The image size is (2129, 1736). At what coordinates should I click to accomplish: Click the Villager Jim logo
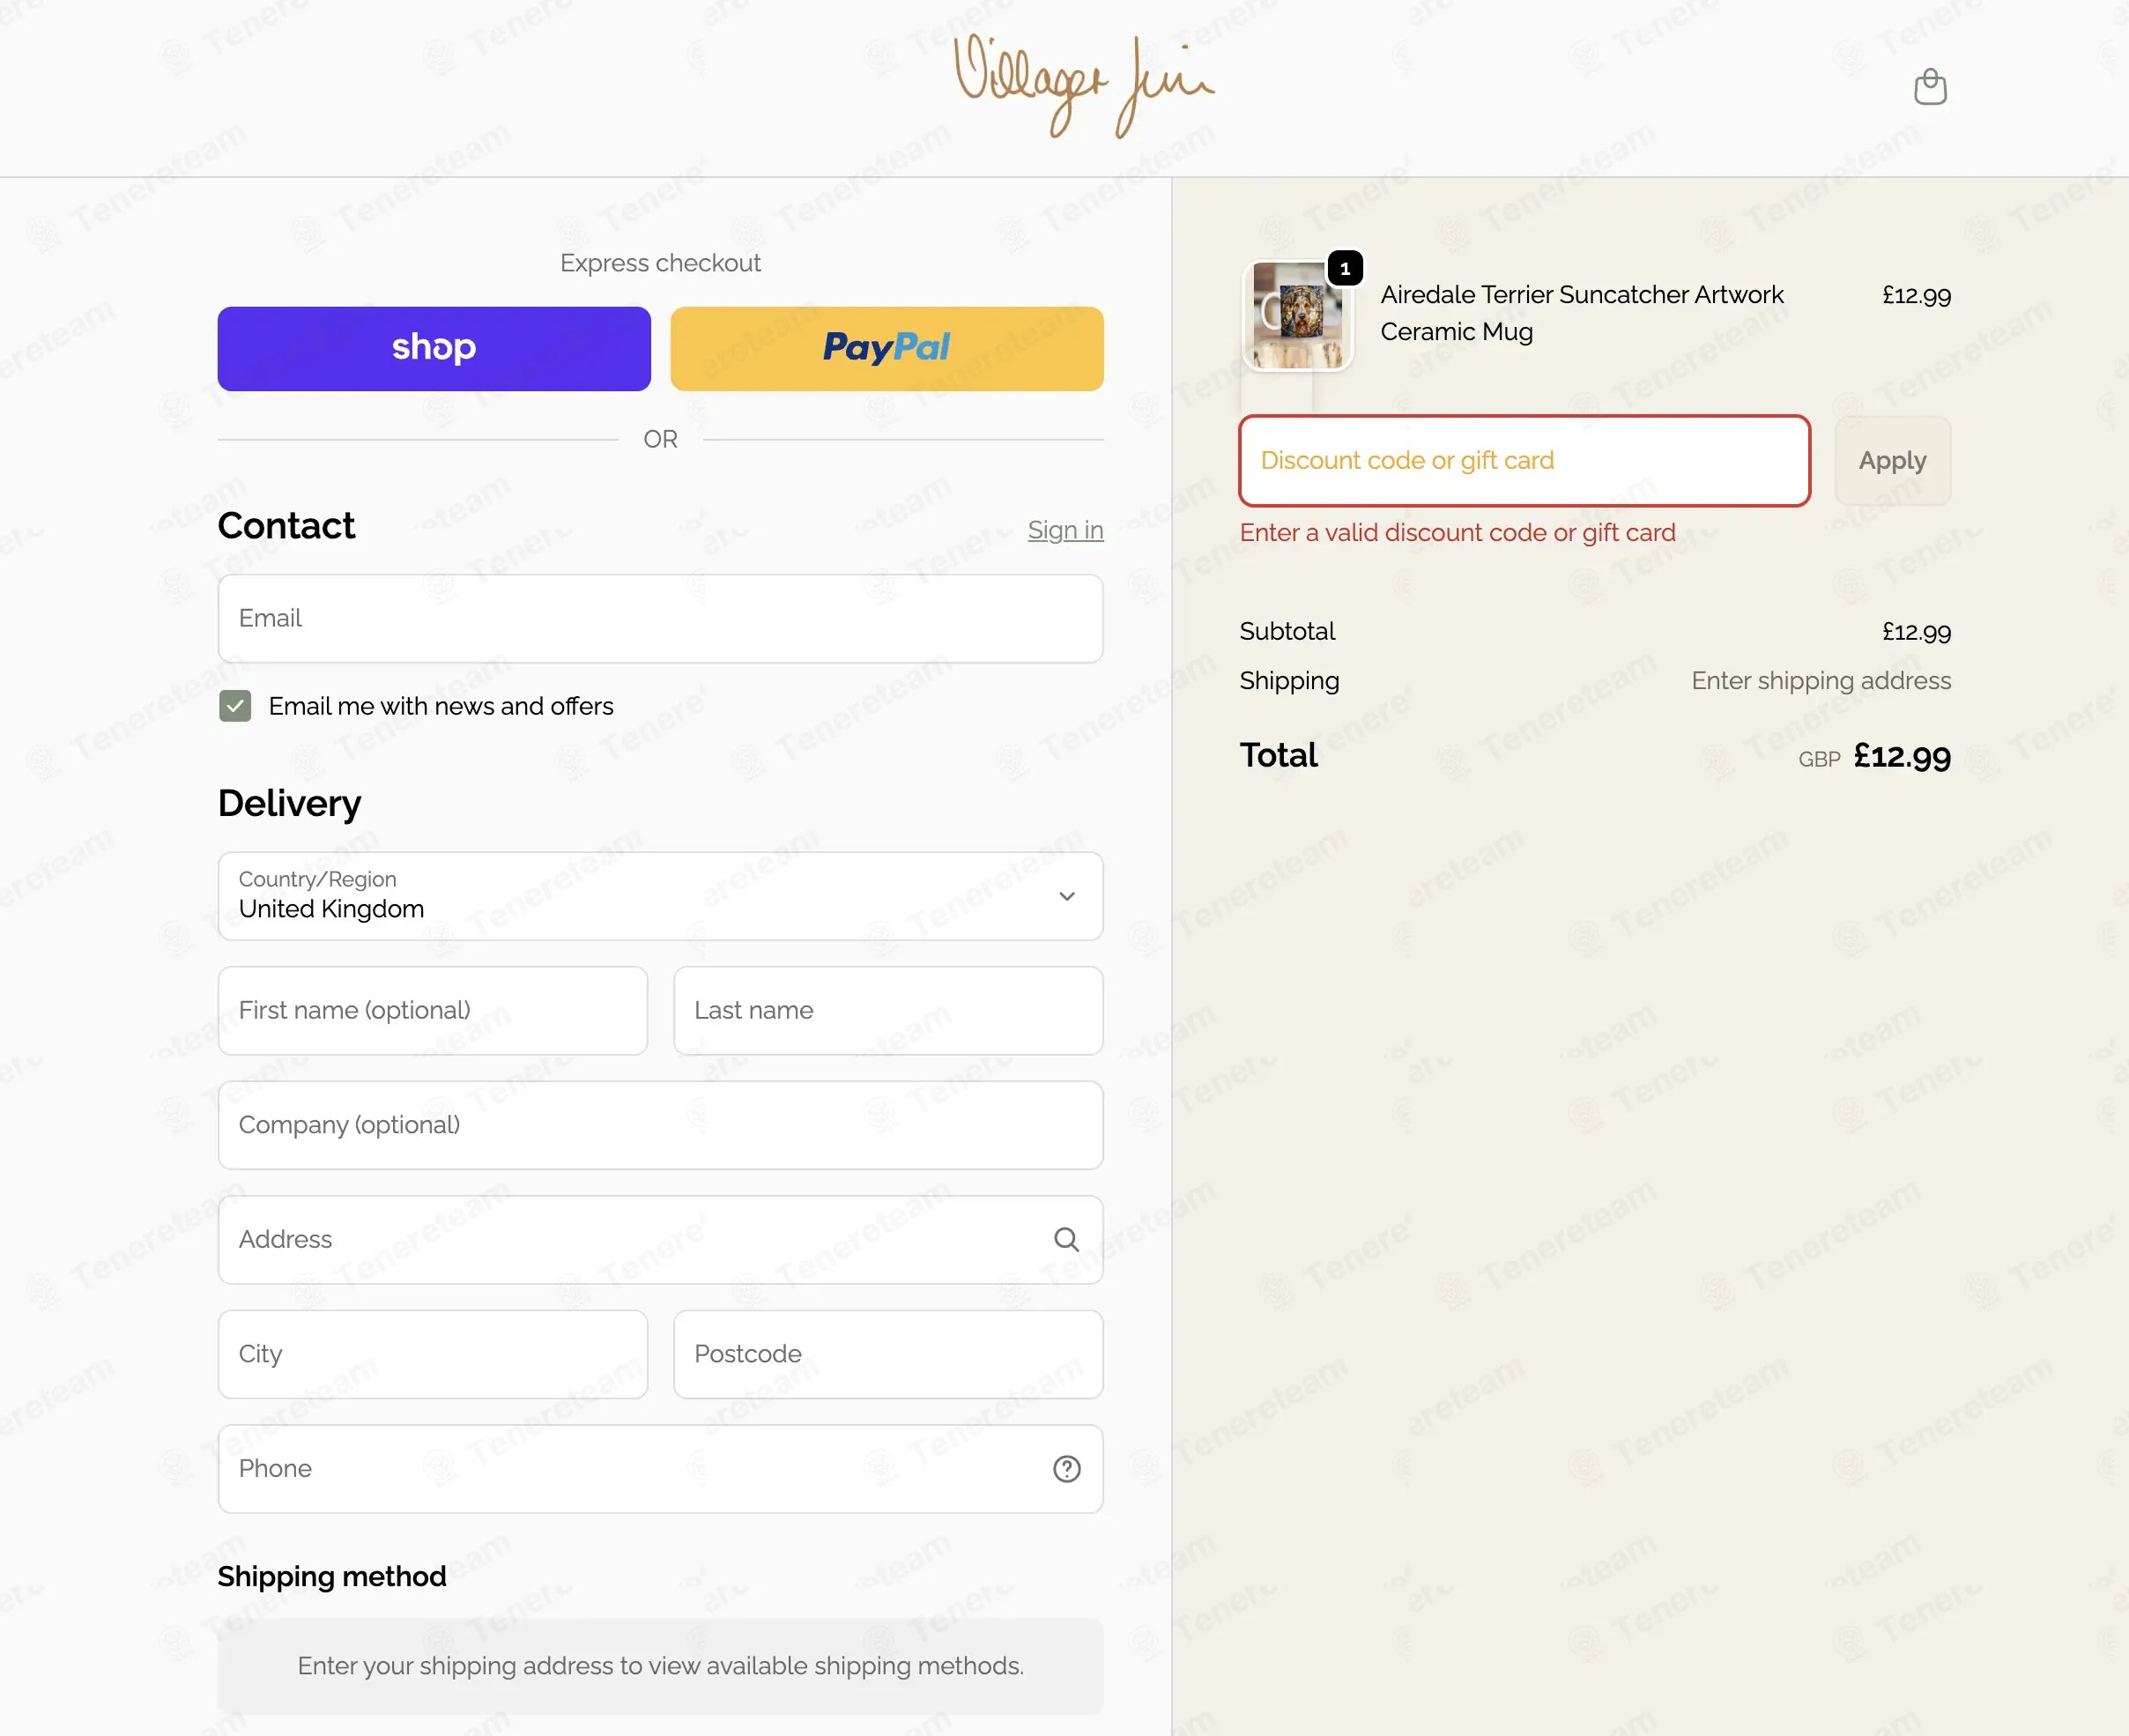click(1084, 87)
